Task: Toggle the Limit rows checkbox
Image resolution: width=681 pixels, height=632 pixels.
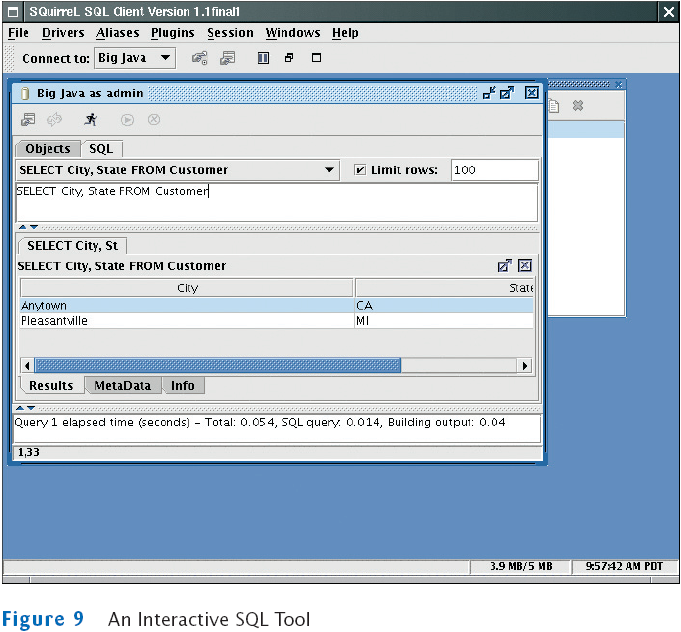Action: (x=360, y=170)
